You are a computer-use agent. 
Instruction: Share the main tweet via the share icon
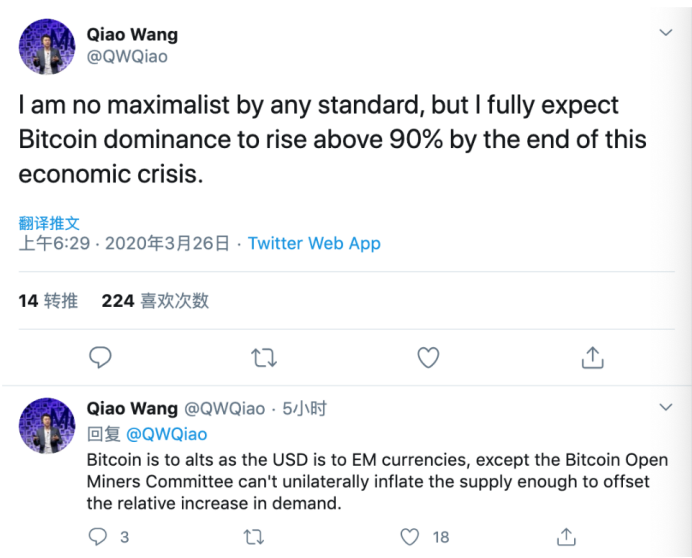click(x=592, y=357)
